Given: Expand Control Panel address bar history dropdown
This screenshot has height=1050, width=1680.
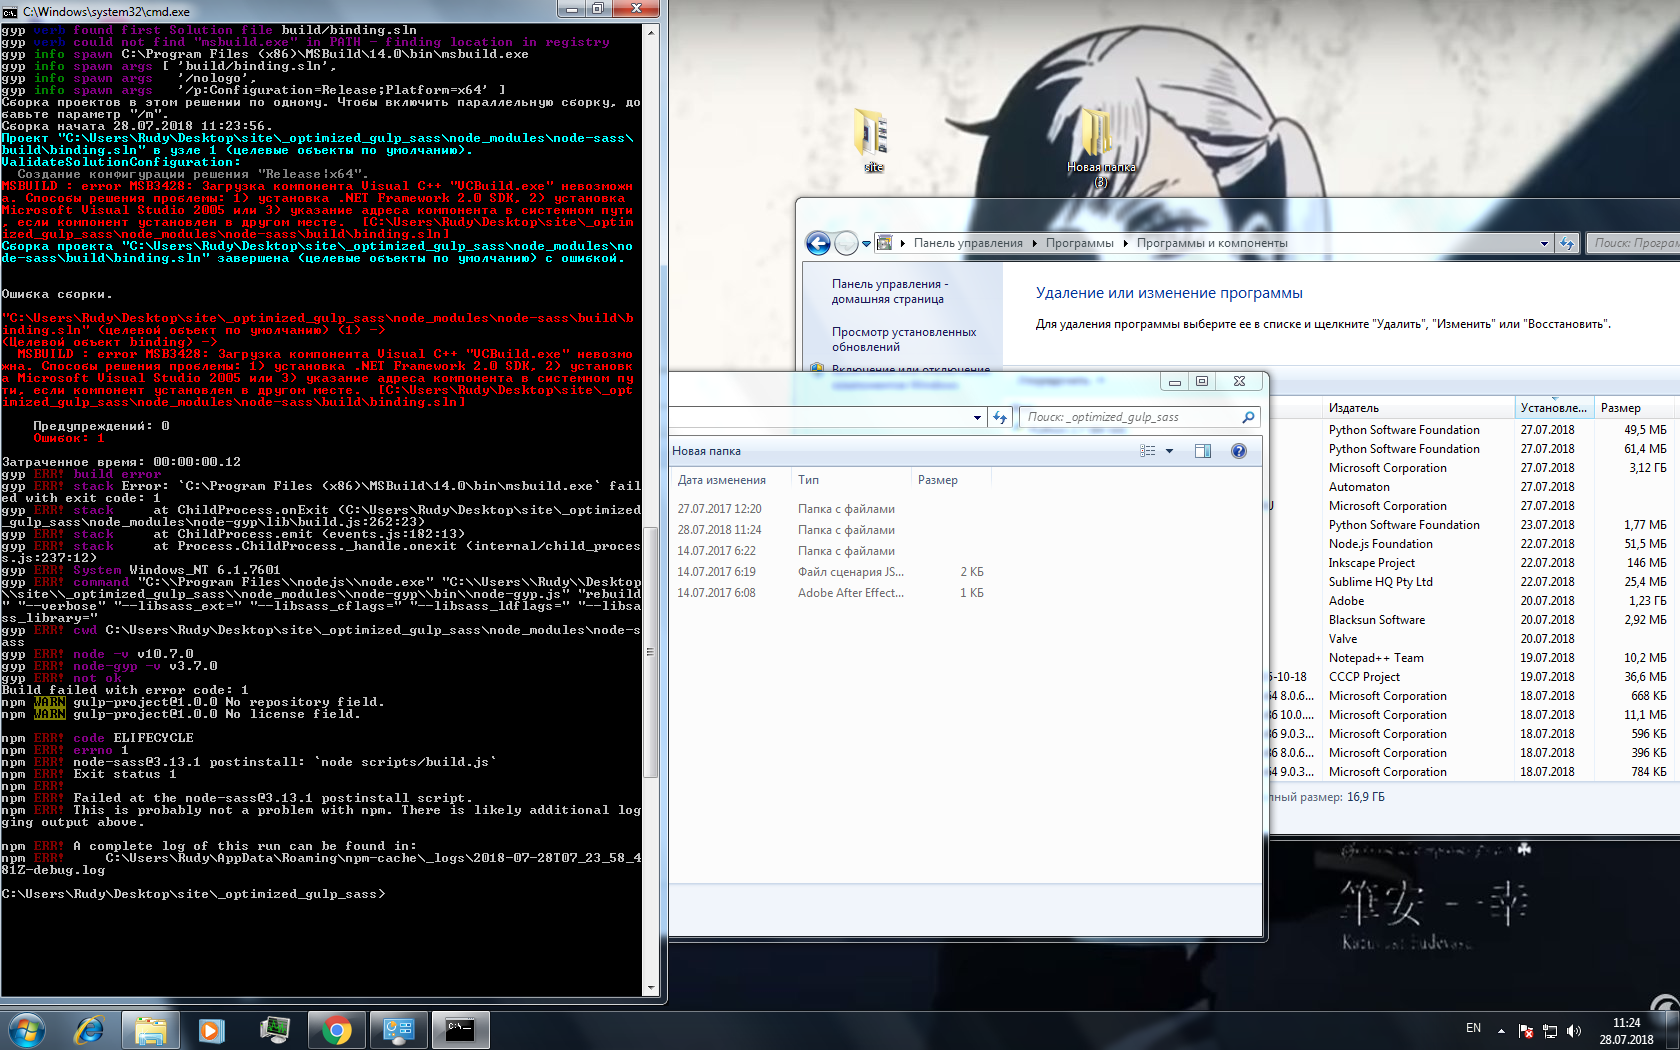Looking at the screenshot, I should point(1544,244).
